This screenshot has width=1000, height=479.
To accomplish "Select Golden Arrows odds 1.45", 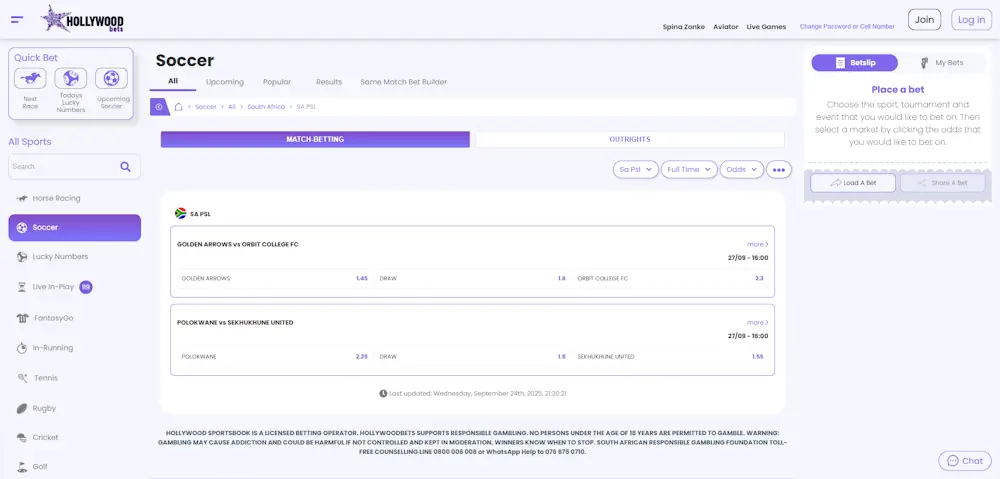I will 361,278.
